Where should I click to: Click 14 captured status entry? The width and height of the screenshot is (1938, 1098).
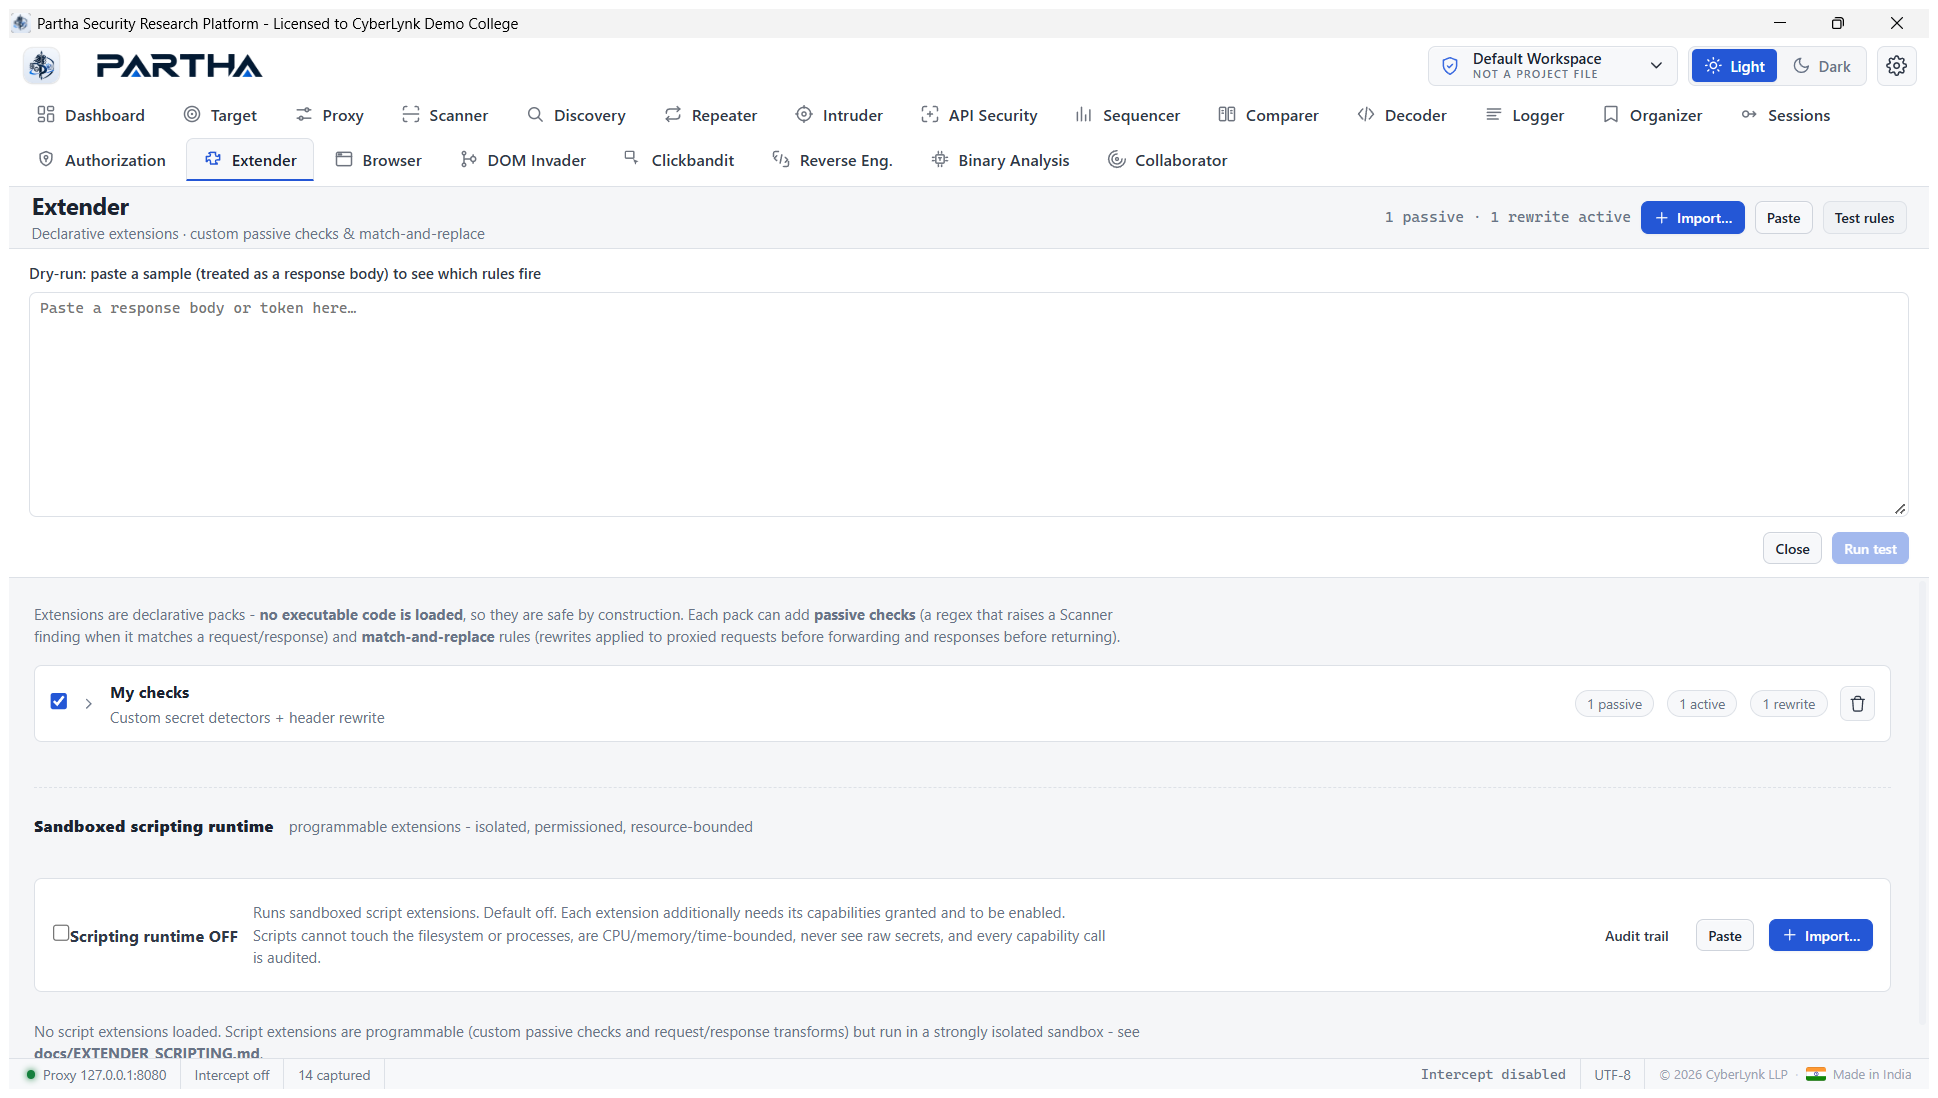point(334,1075)
